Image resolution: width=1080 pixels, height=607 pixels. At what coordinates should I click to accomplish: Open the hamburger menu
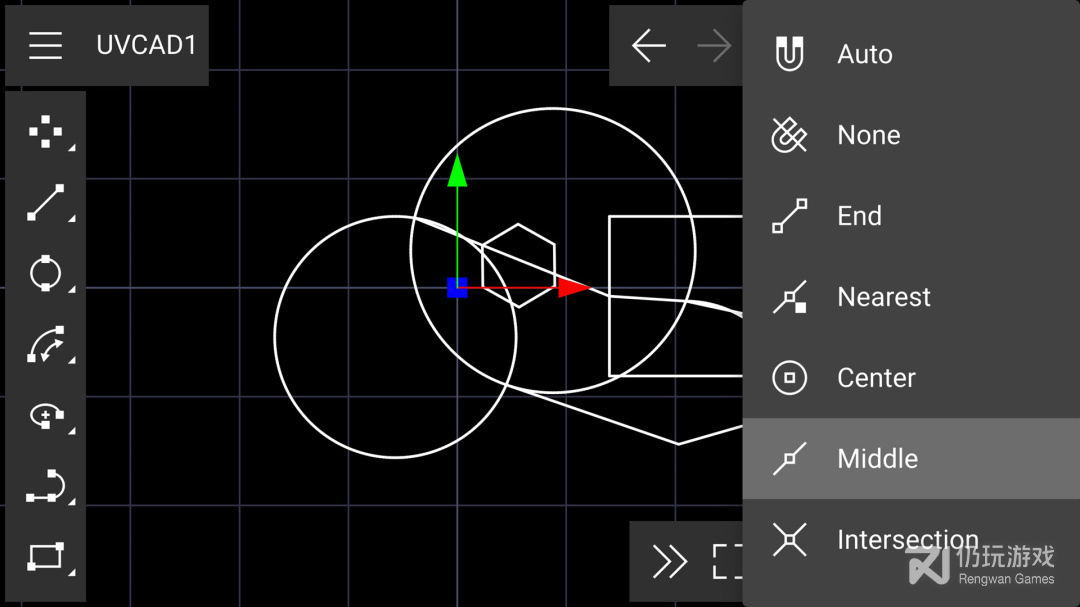pyautogui.click(x=45, y=45)
